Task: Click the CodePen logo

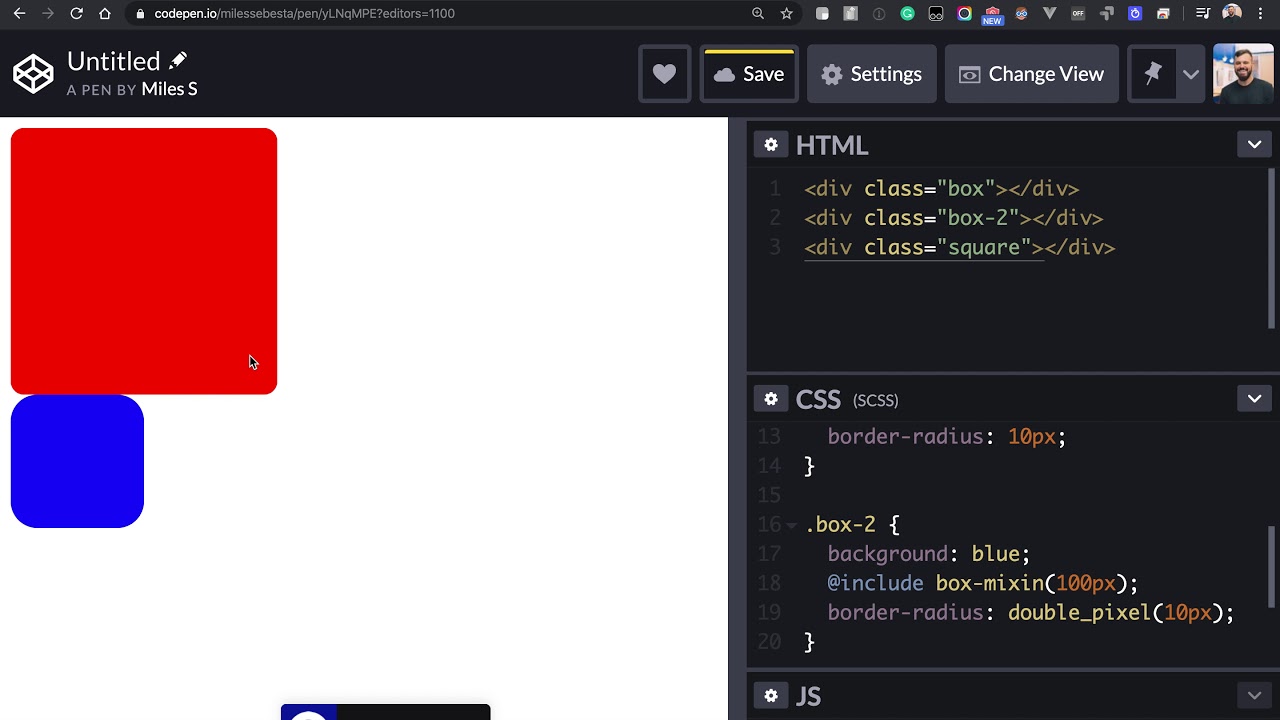Action: pos(33,74)
